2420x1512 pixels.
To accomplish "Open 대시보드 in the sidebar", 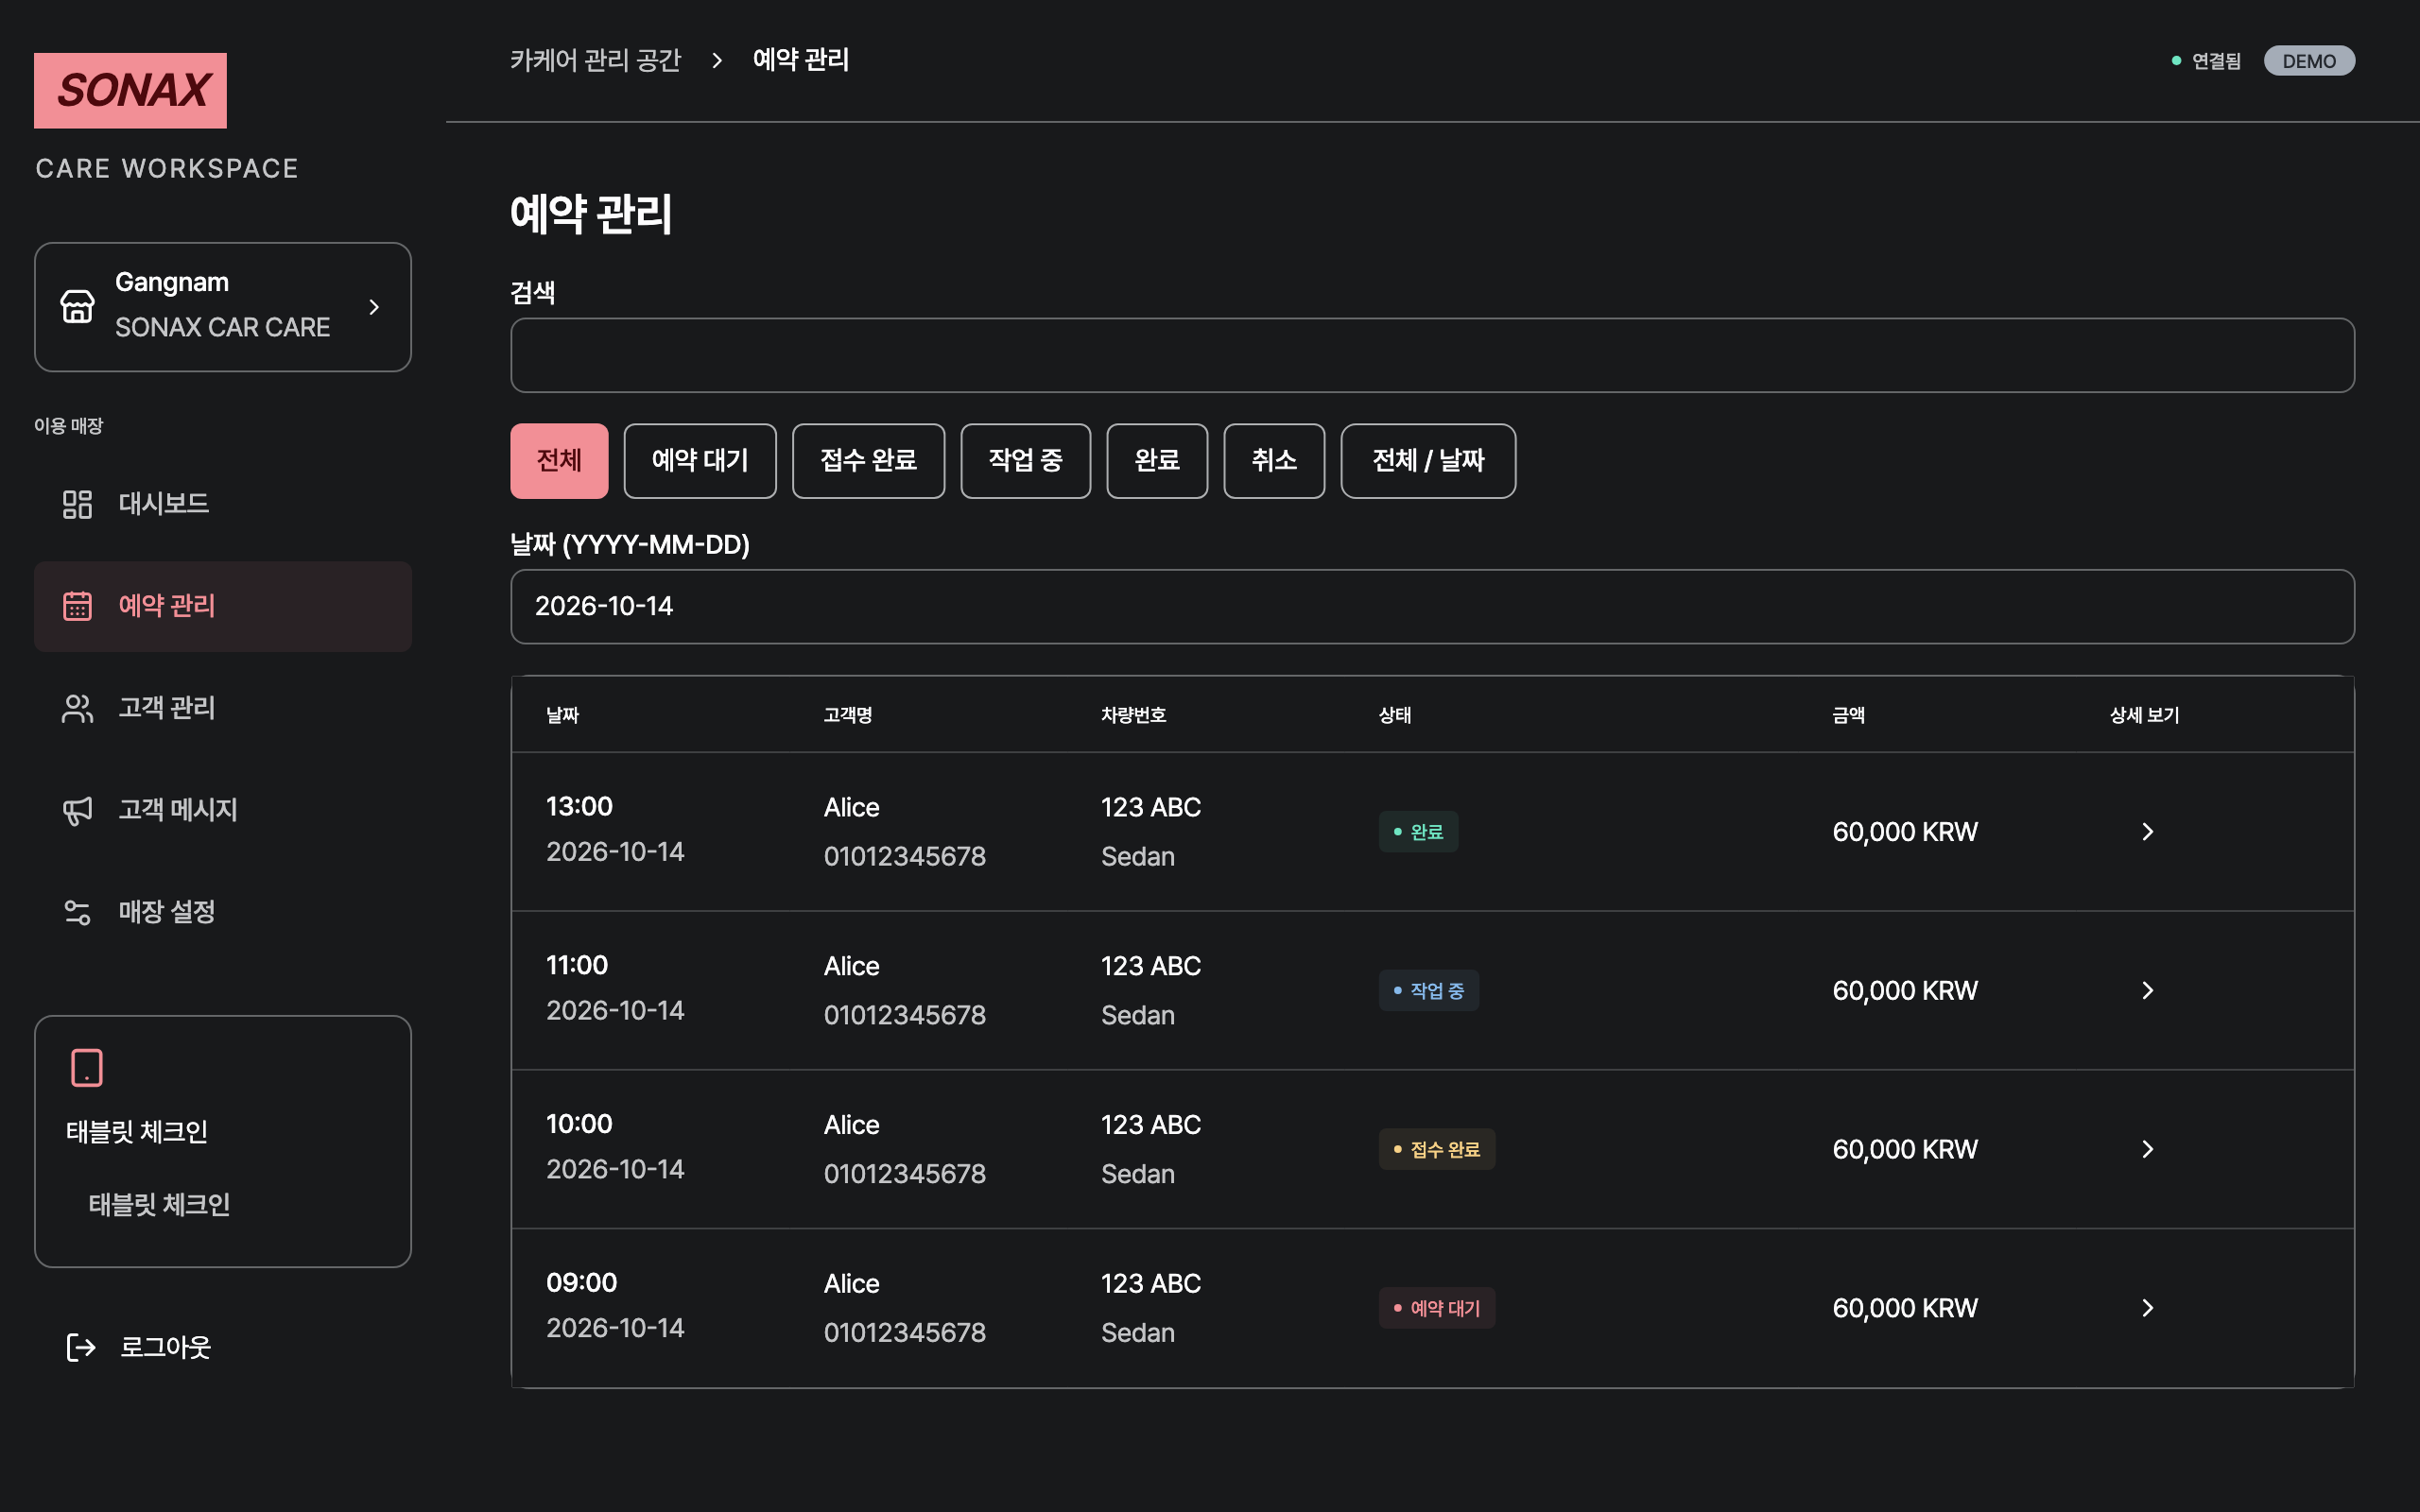I will tap(223, 504).
